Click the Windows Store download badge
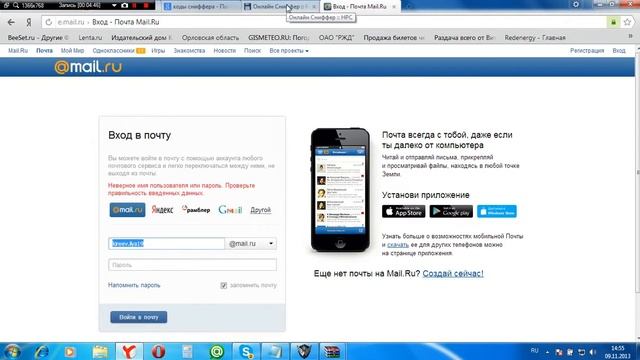 coord(497,211)
